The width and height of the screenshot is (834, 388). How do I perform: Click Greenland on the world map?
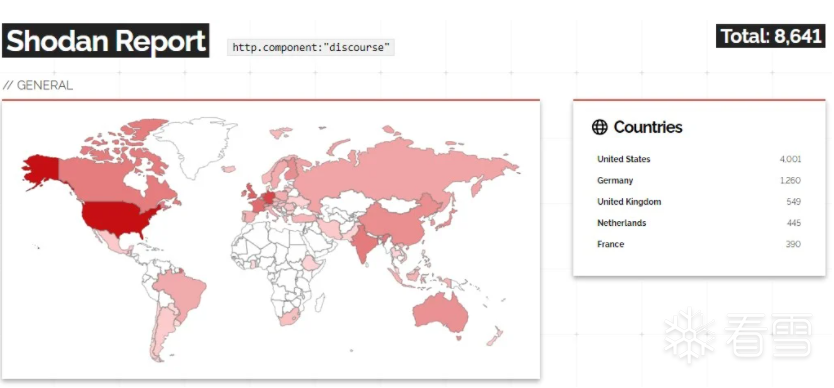click(x=194, y=146)
